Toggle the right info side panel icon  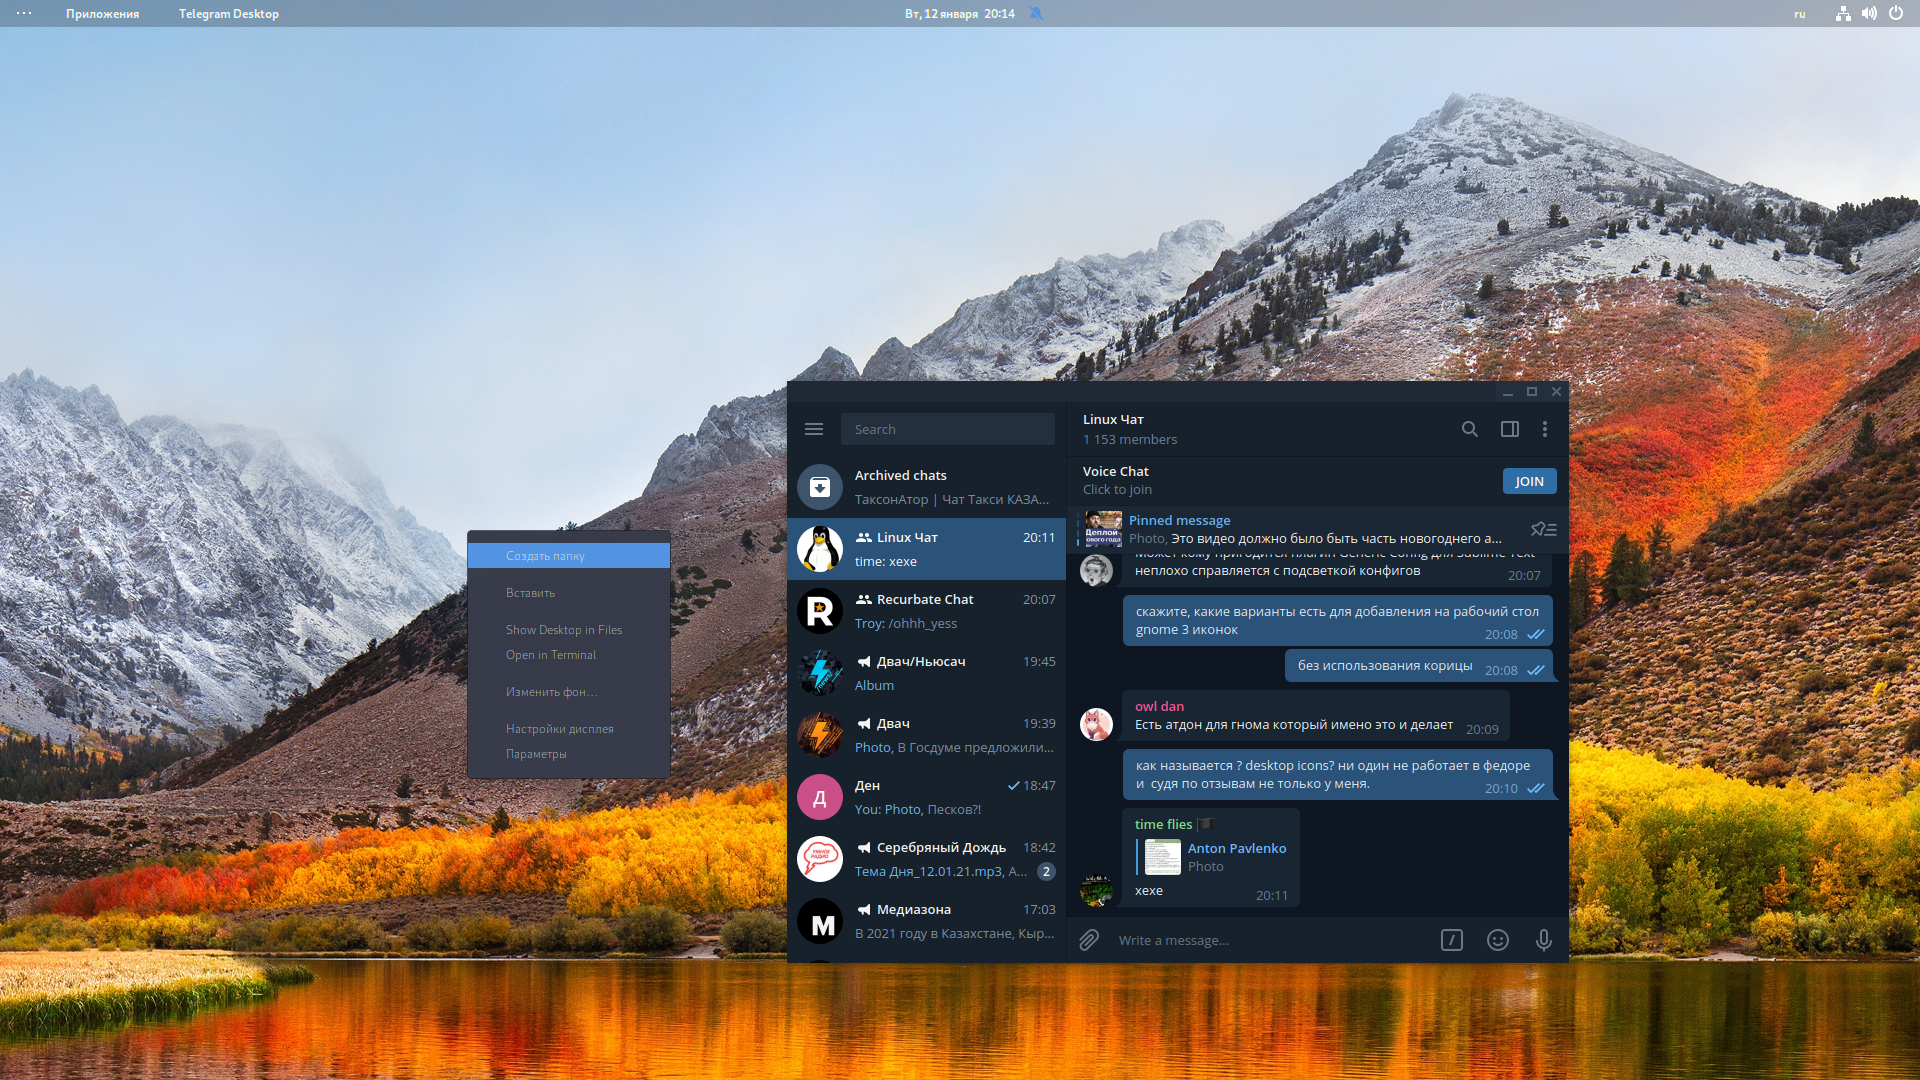1510,429
